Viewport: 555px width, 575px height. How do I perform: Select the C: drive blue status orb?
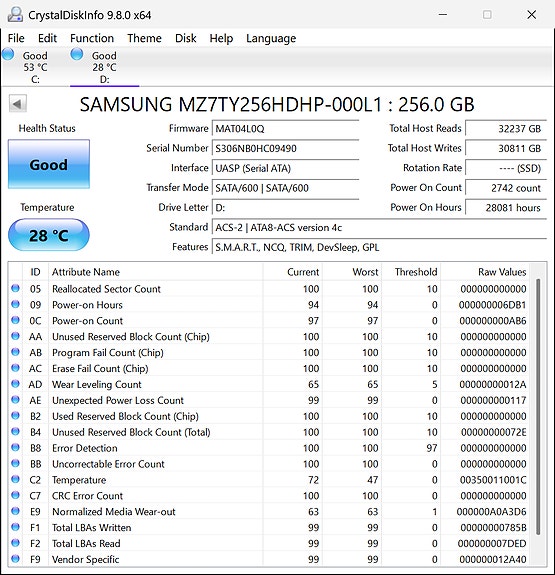(8, 54)
